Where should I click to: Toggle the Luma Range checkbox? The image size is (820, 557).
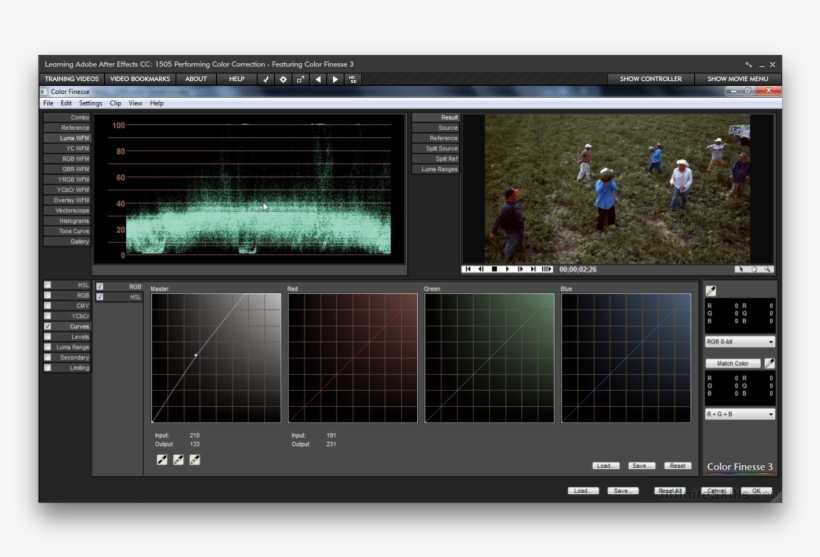click(48, 347)
